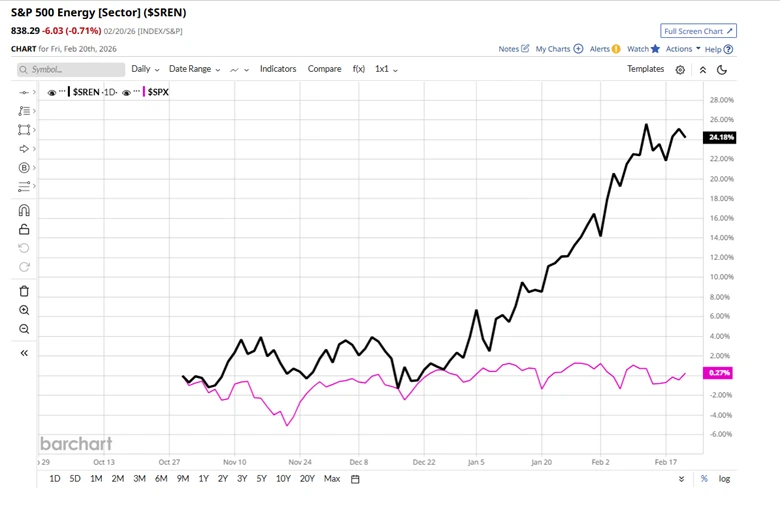Screen dimensions: 780x511
Task: Click the $SPX magenta color bar
Action: coord(144,92)
